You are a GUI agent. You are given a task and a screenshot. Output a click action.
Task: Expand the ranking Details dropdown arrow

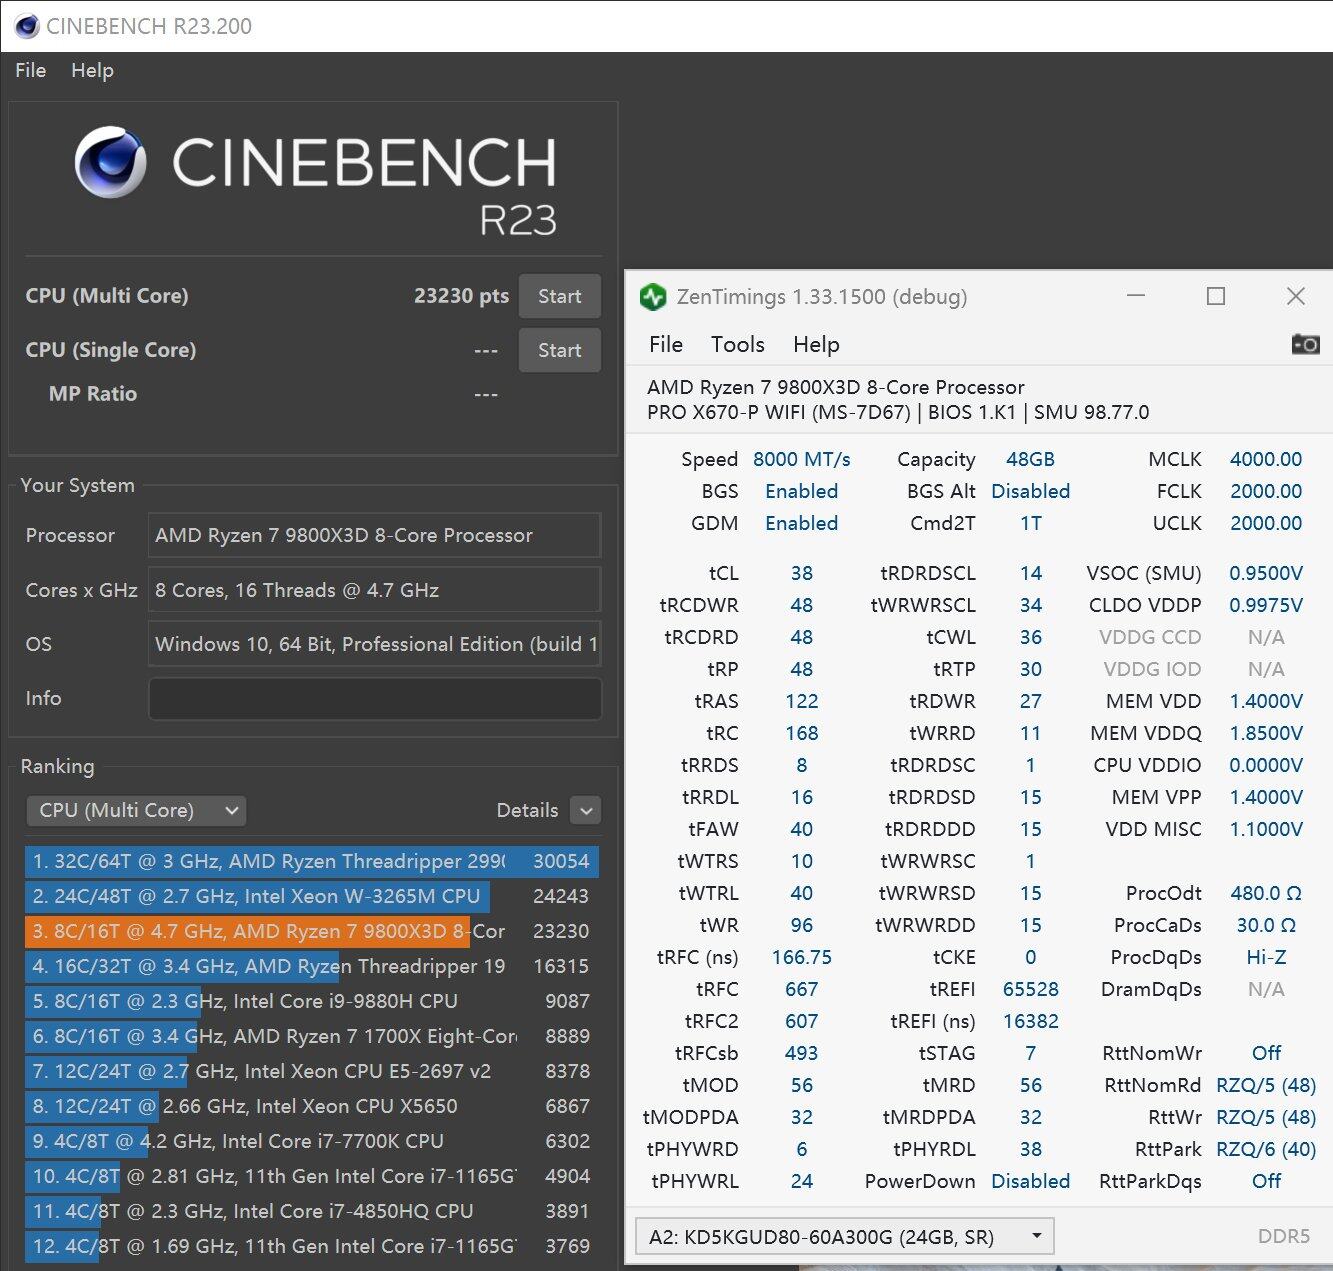tap(586, 810)
